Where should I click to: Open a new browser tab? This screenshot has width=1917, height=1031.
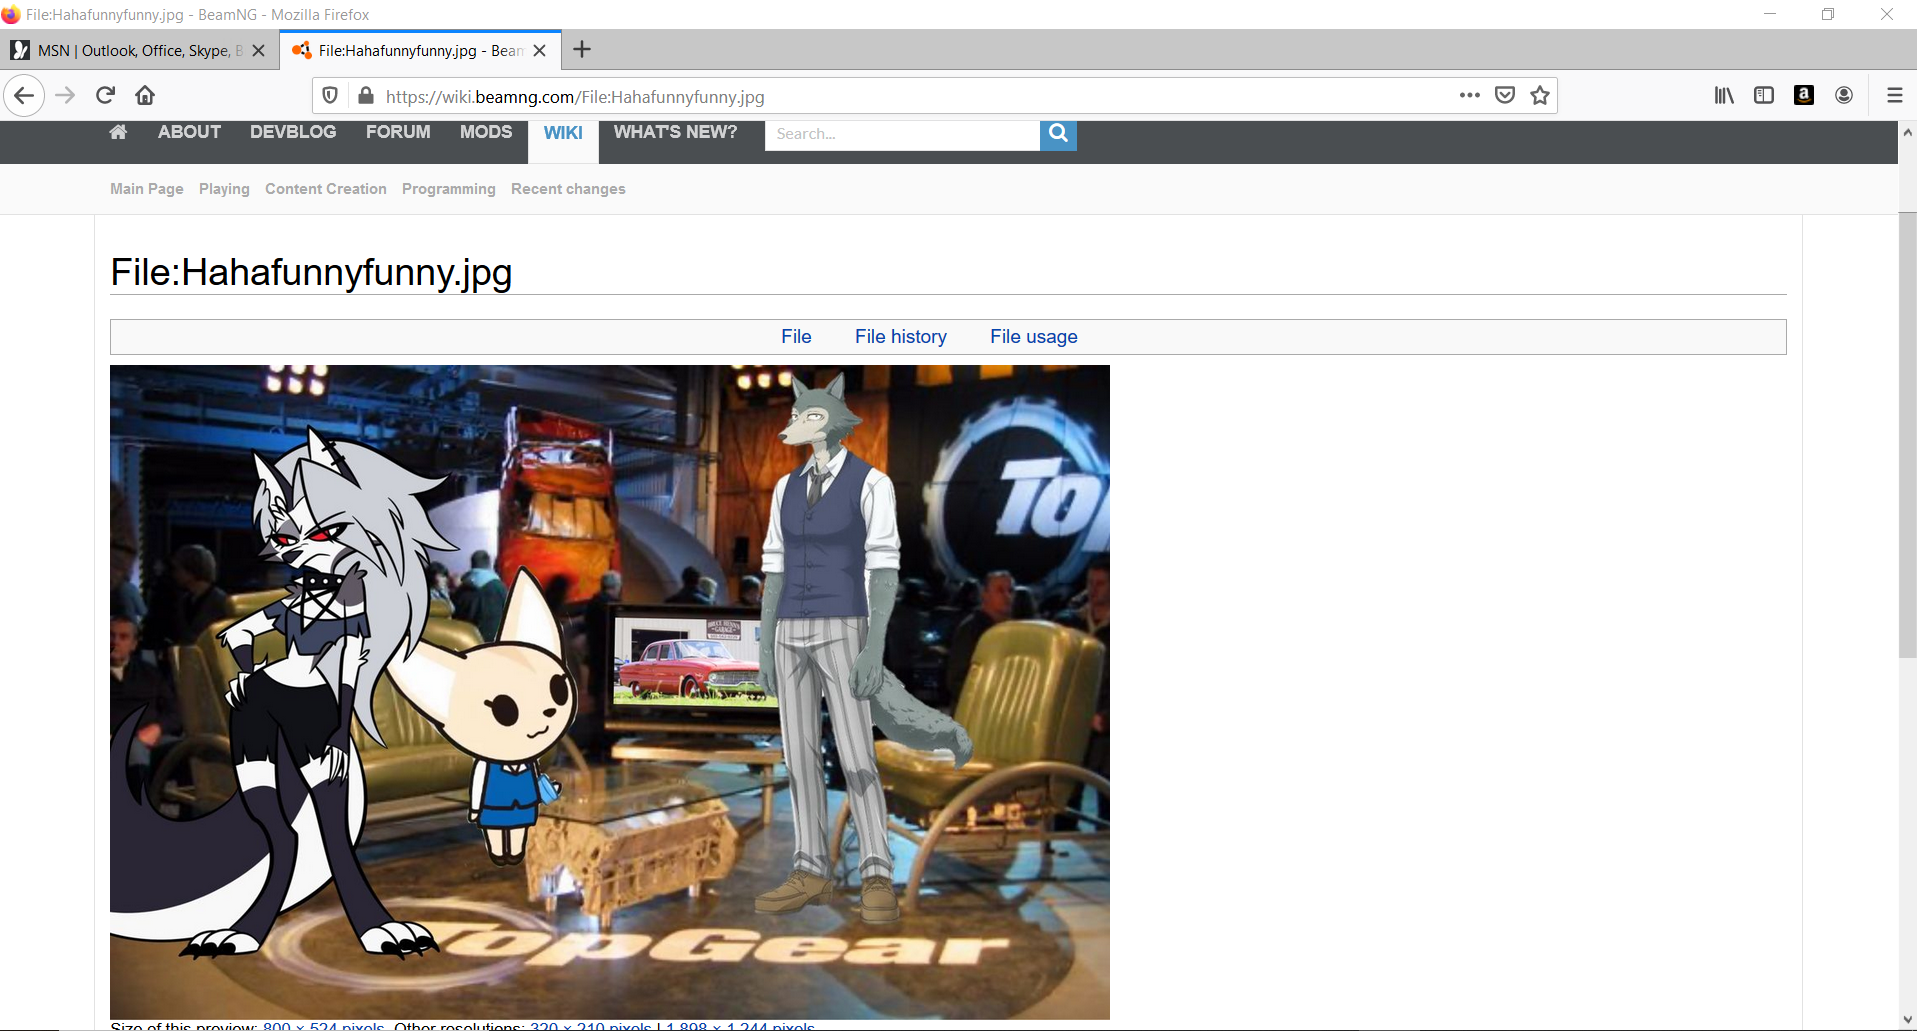click(x=582, y=50)
